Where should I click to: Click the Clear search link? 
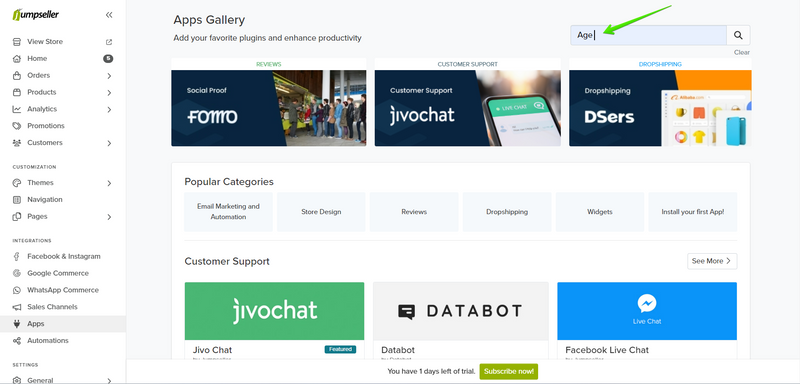742,53
